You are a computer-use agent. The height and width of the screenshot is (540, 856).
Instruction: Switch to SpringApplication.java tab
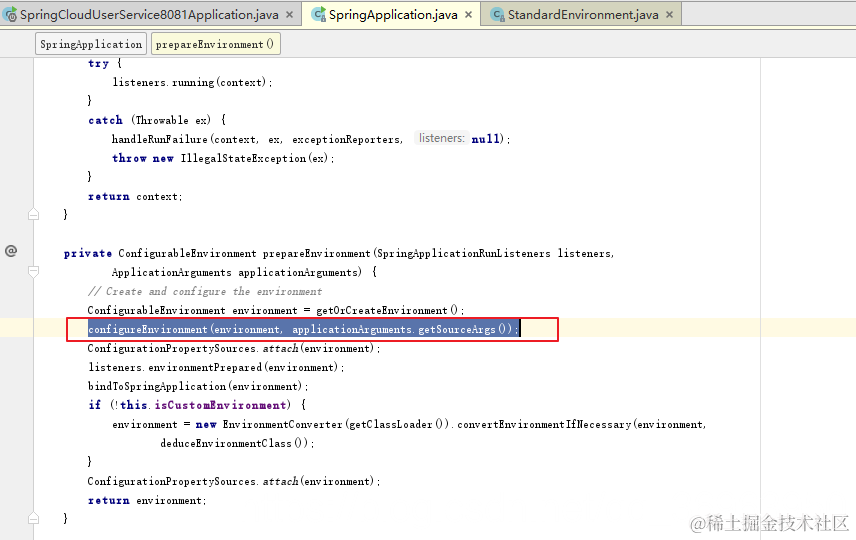[x=393, y=15]
